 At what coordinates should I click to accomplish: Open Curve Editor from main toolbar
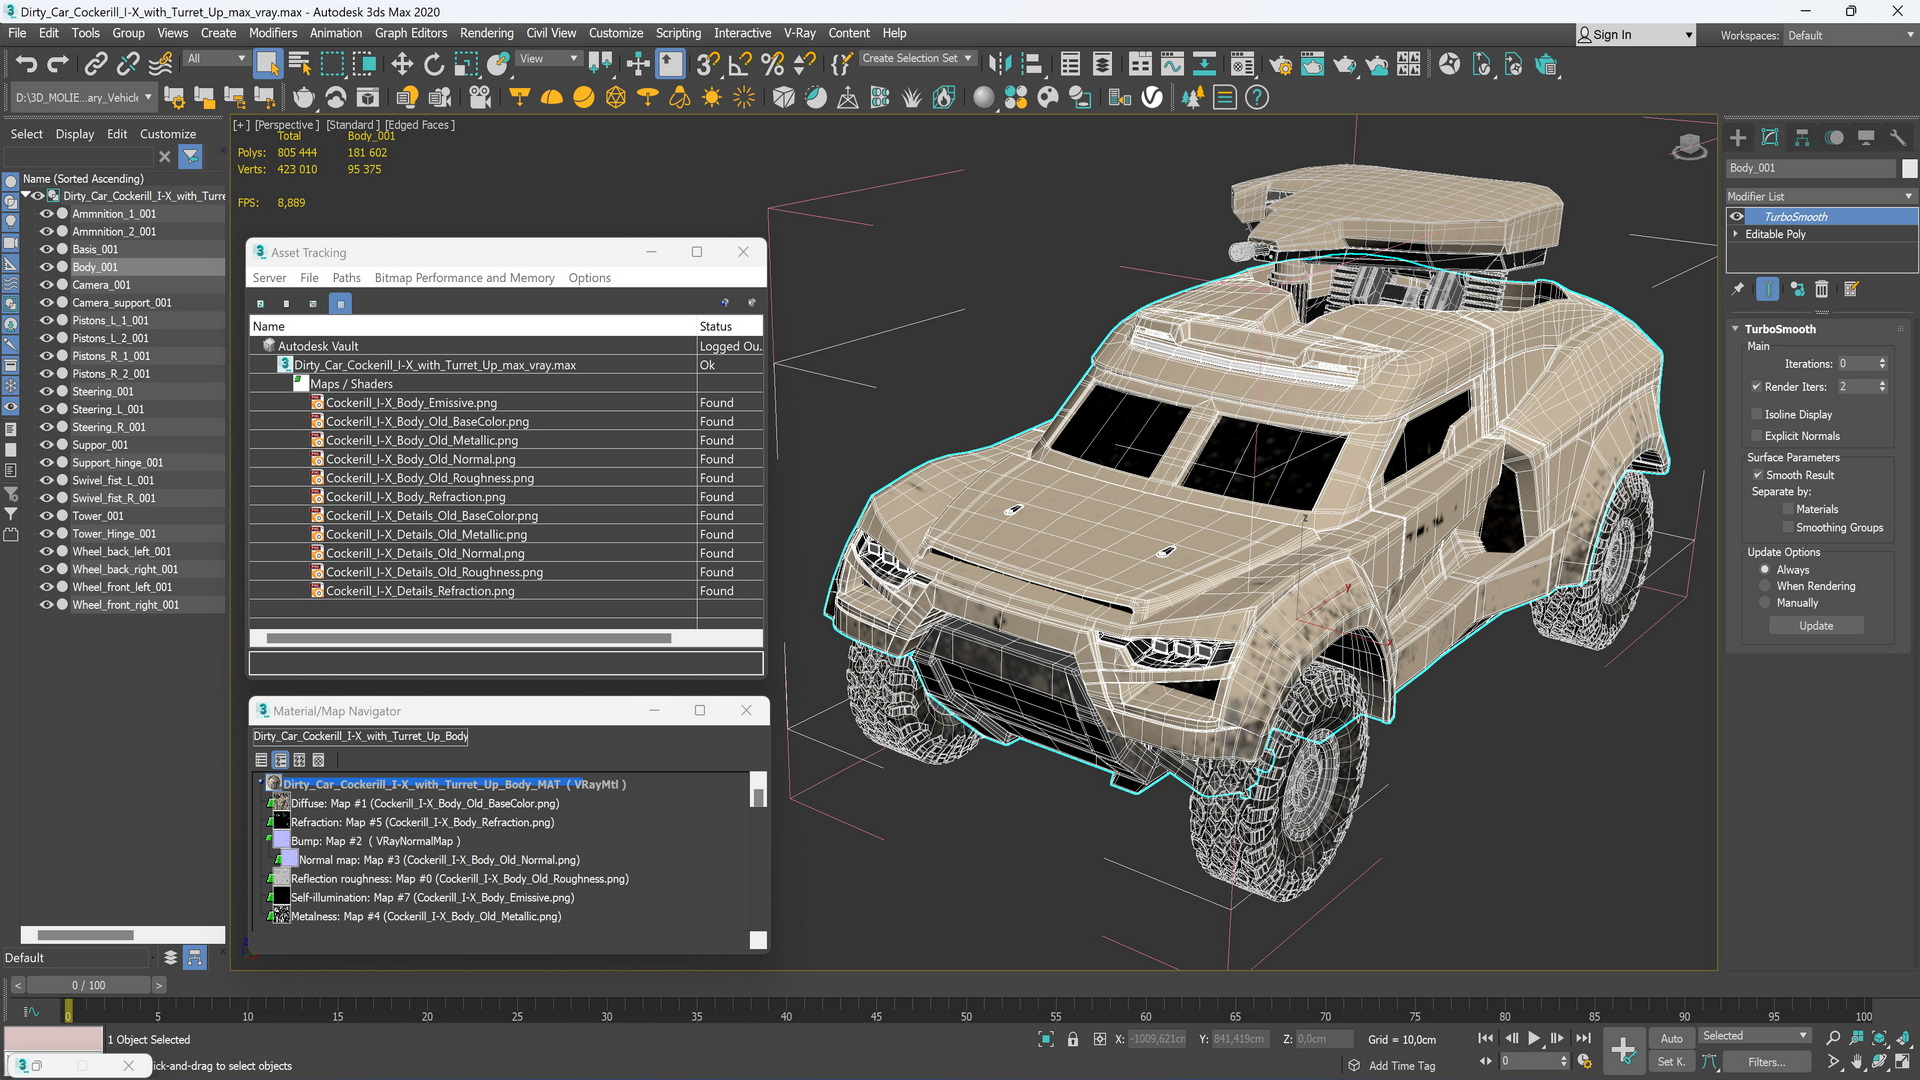click(x=1172, y=65)
